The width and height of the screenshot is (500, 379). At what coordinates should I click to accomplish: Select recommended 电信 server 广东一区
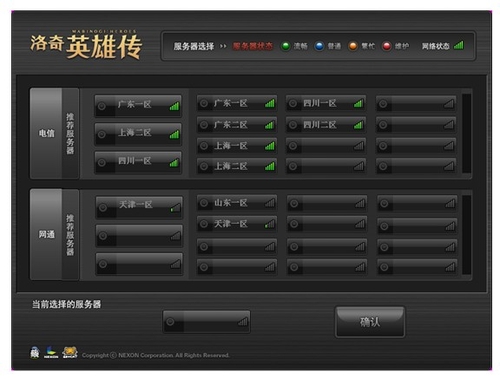pos(138,106)
